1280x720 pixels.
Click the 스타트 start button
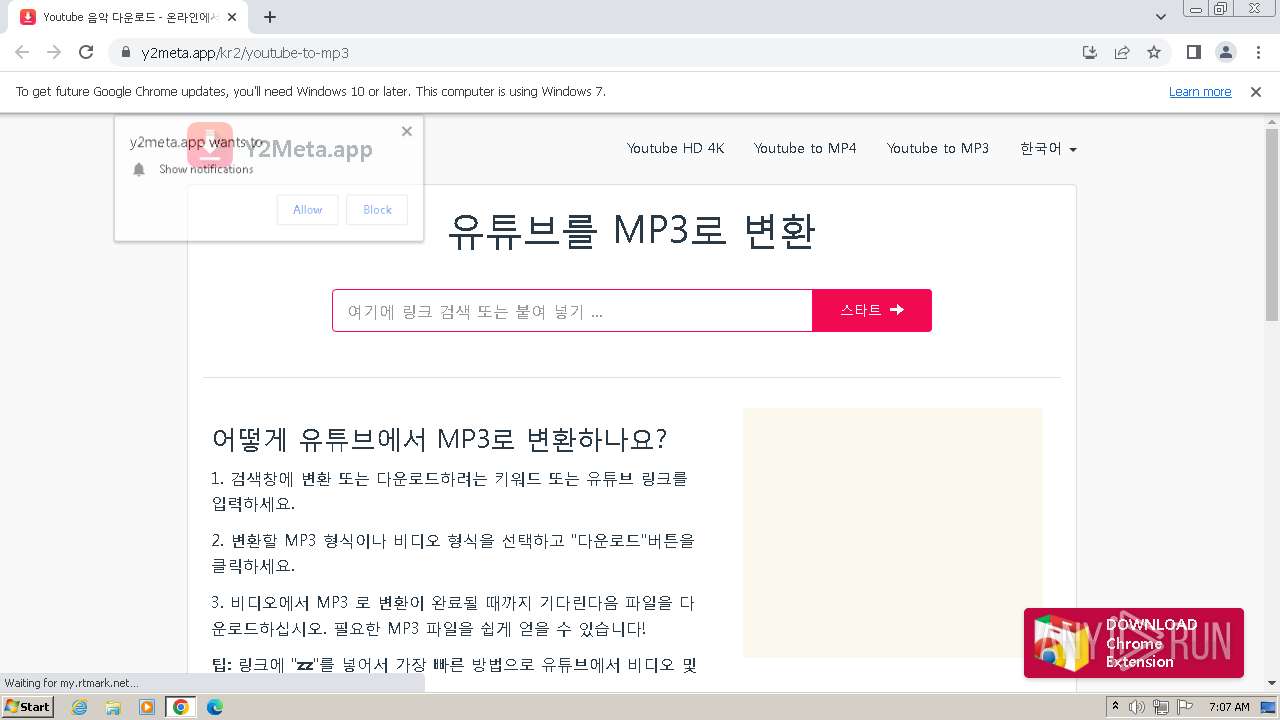(872, 310)
